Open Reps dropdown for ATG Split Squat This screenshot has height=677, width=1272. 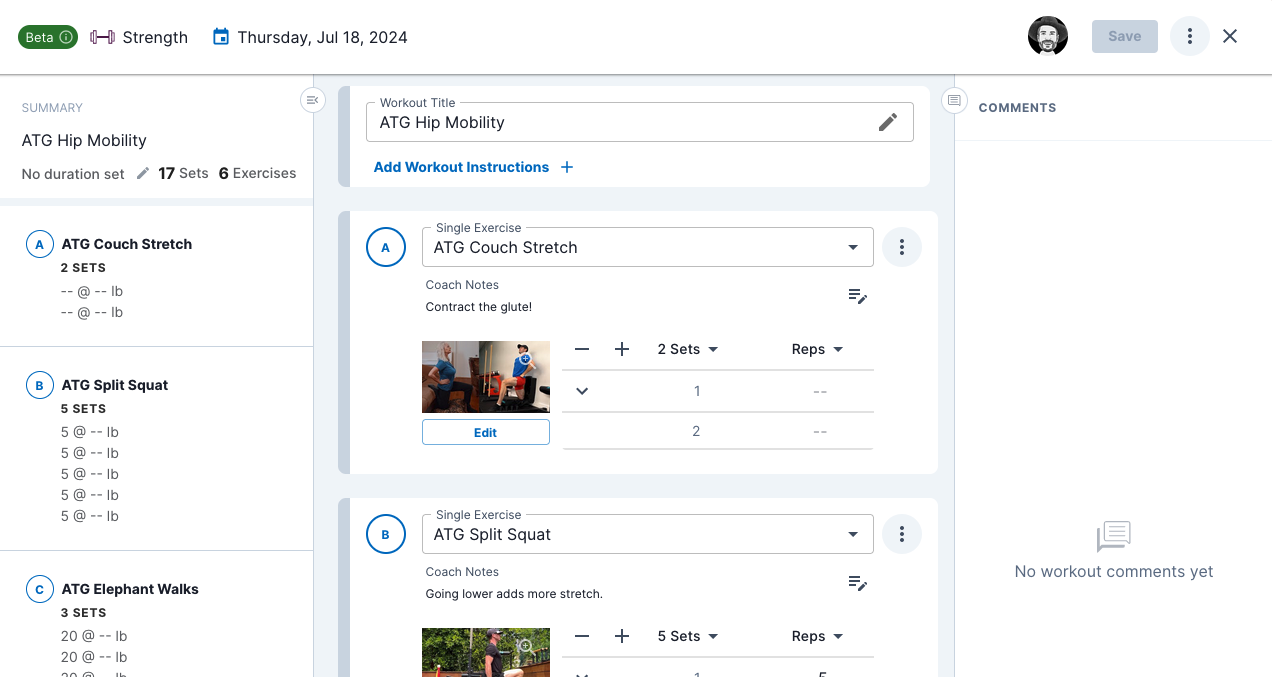(x=817, y=636)
